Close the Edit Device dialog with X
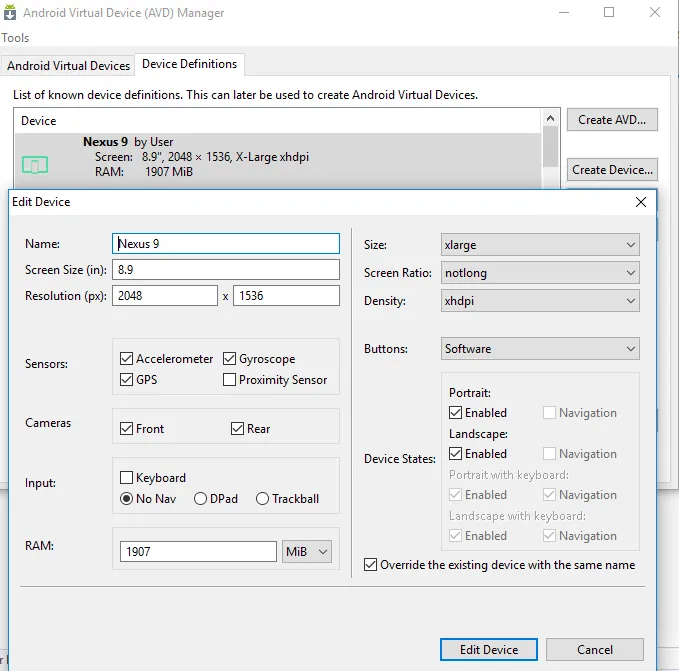The image size is (679, 671). (640, 202)
